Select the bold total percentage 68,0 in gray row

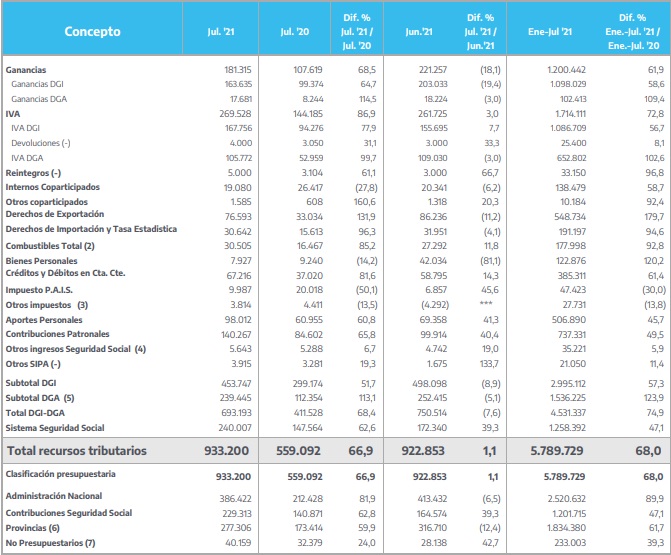[648, 451]
